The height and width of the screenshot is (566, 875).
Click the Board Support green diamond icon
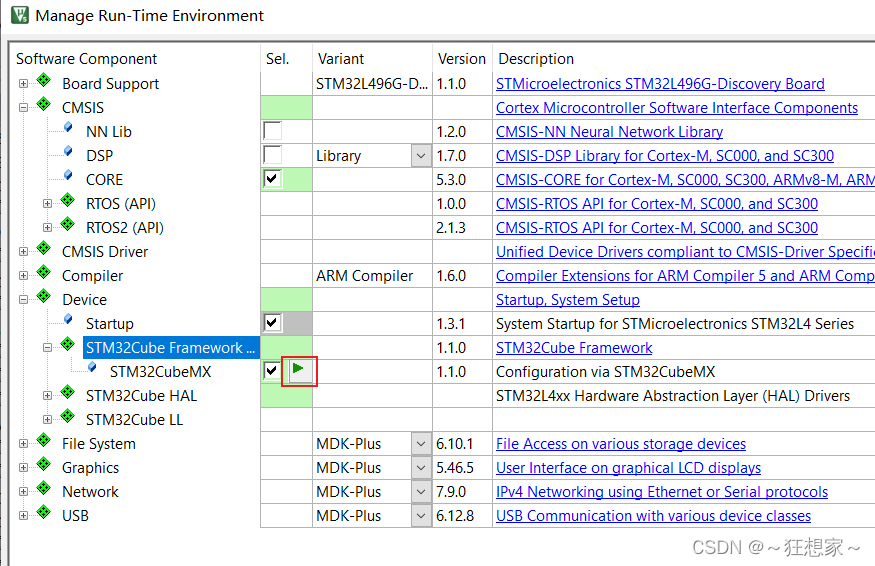coord(44,80)
